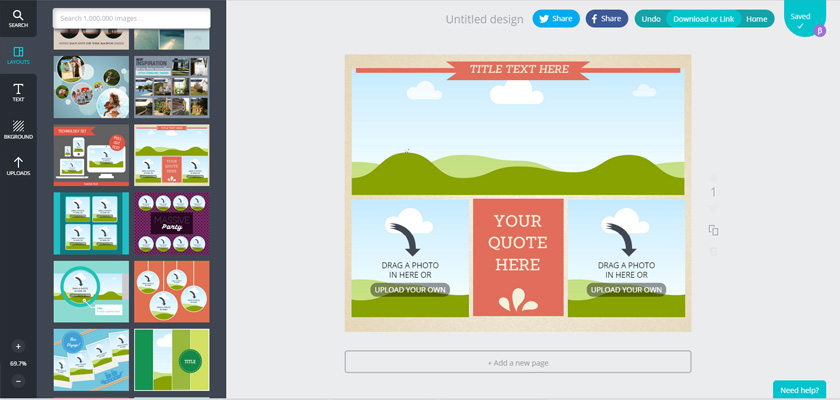
Task: Click the Need help? button
Action: [799, 390]
